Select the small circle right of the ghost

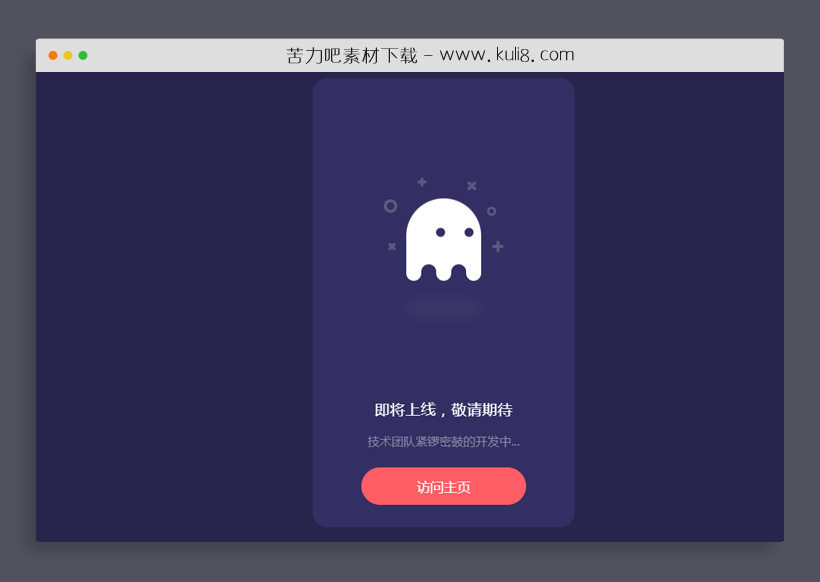[492, 211]
